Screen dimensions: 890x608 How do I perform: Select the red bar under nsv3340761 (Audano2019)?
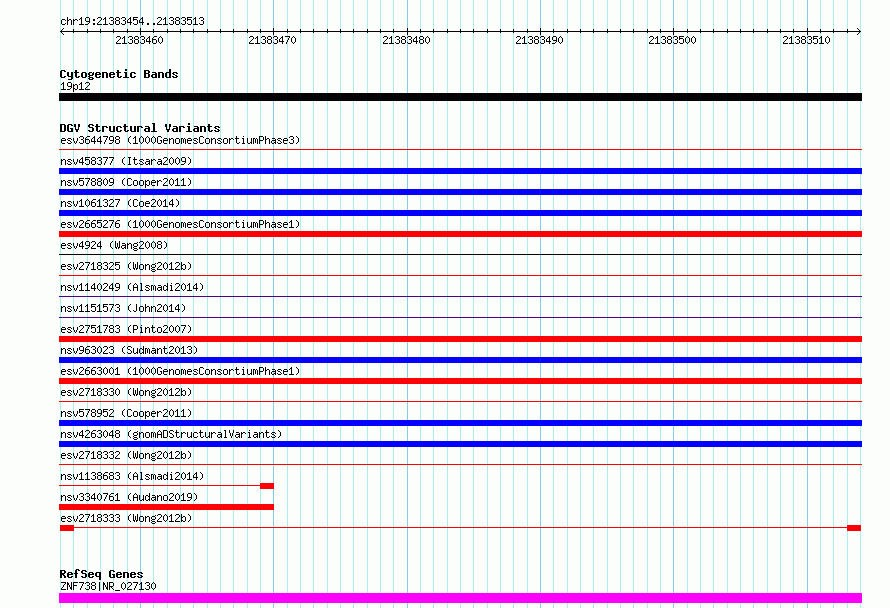[166, 507]
